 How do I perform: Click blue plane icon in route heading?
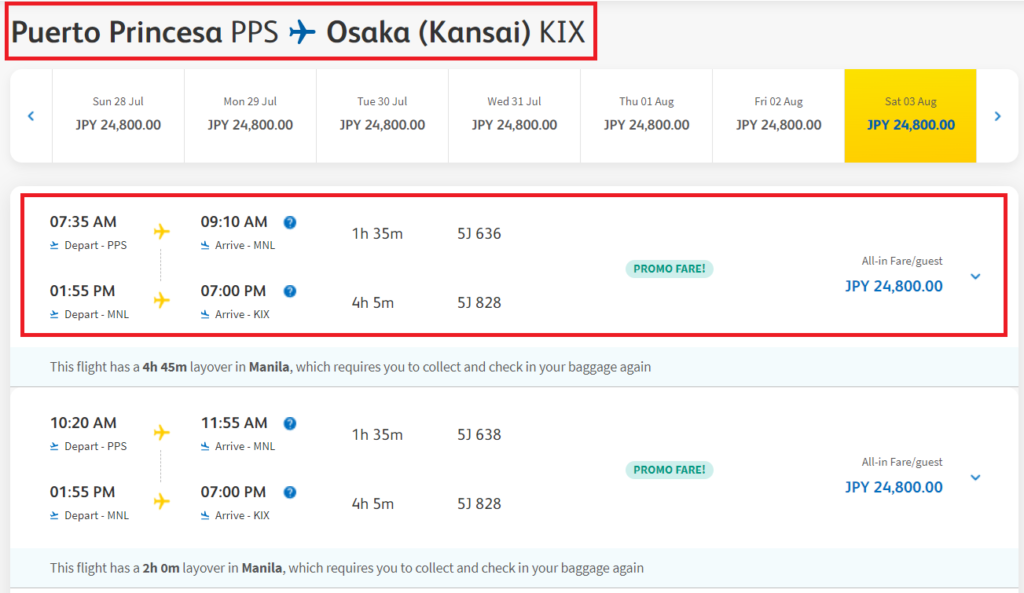[302, 33]
